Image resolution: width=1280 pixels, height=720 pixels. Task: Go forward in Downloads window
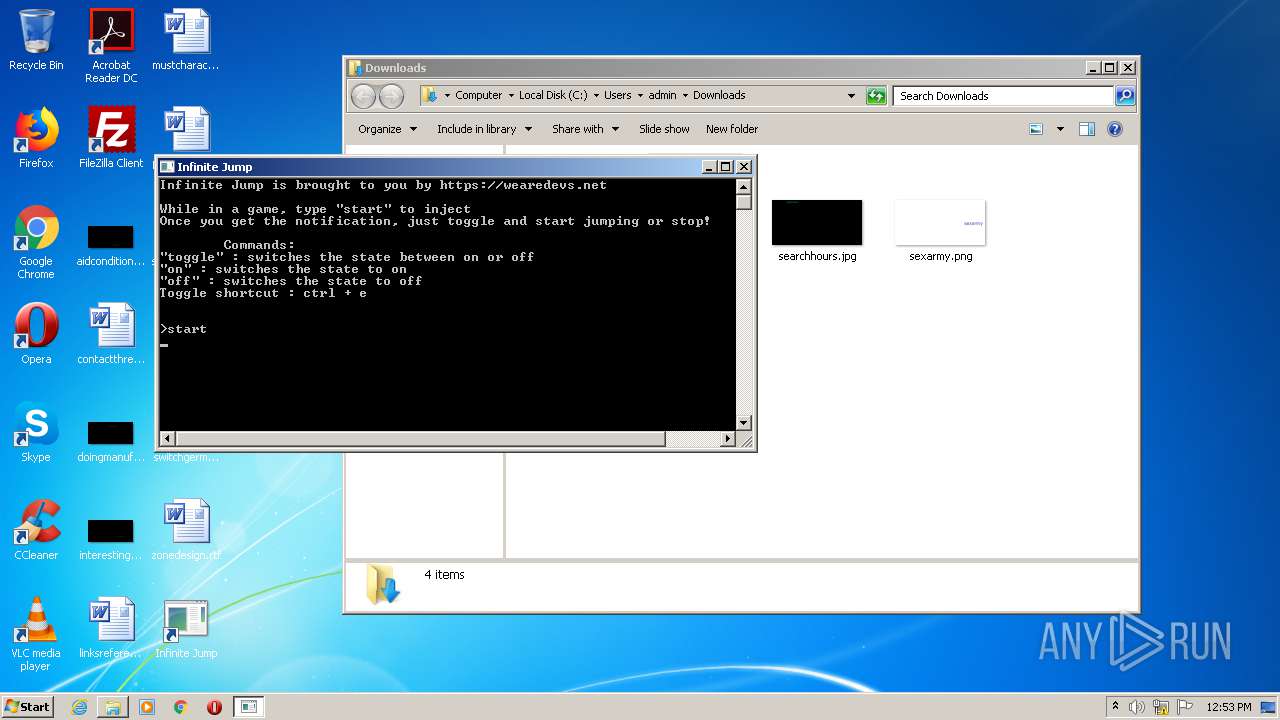[391, 96]
